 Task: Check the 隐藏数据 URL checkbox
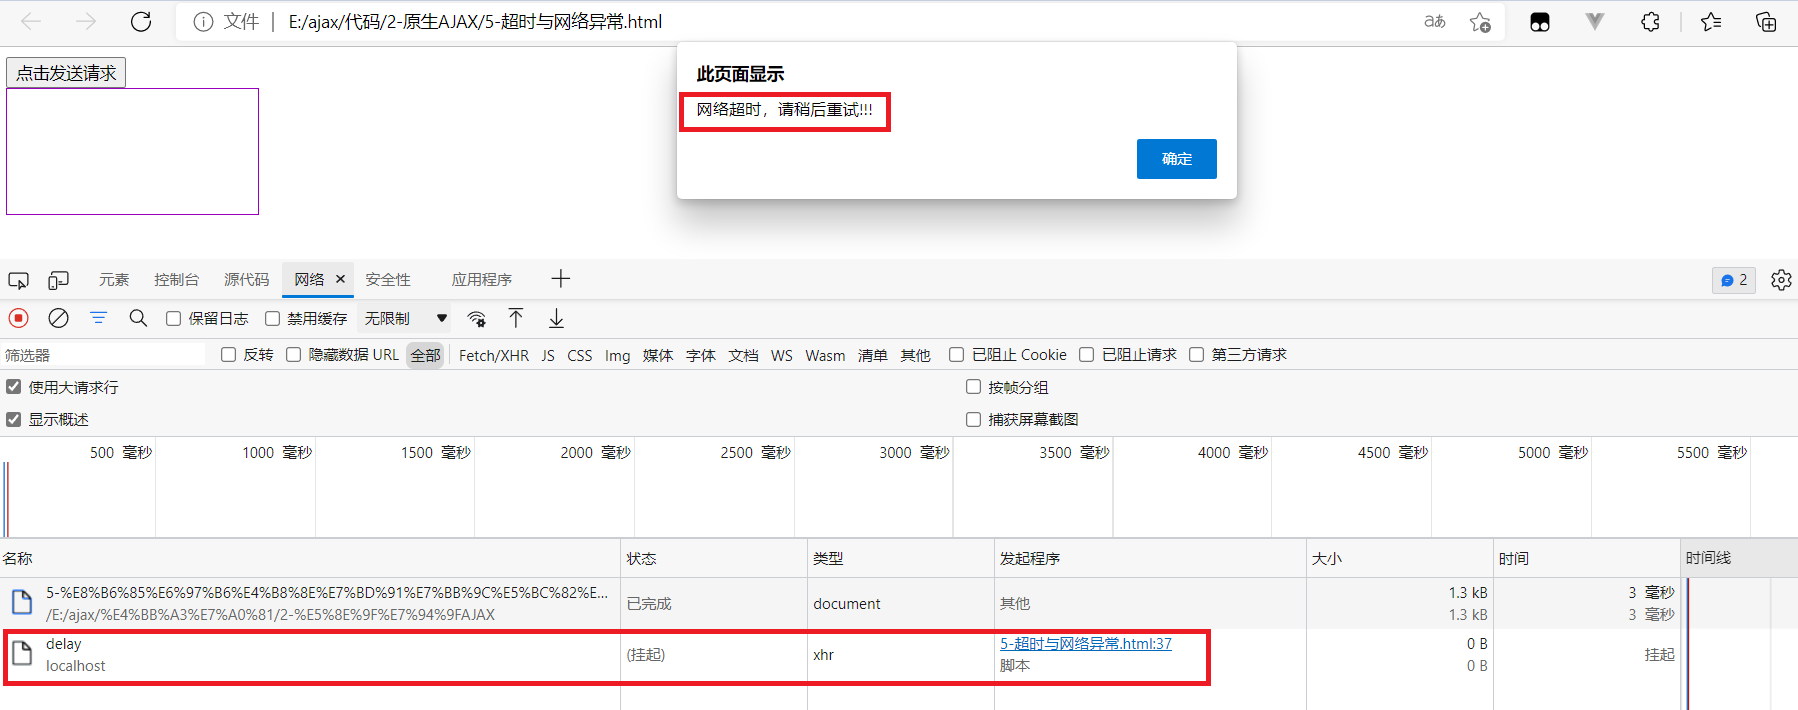293,354
